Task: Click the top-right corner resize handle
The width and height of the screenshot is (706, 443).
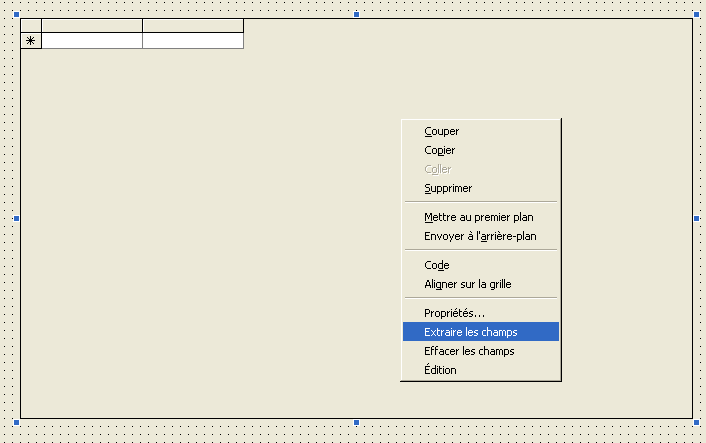Action: point(696,15)
